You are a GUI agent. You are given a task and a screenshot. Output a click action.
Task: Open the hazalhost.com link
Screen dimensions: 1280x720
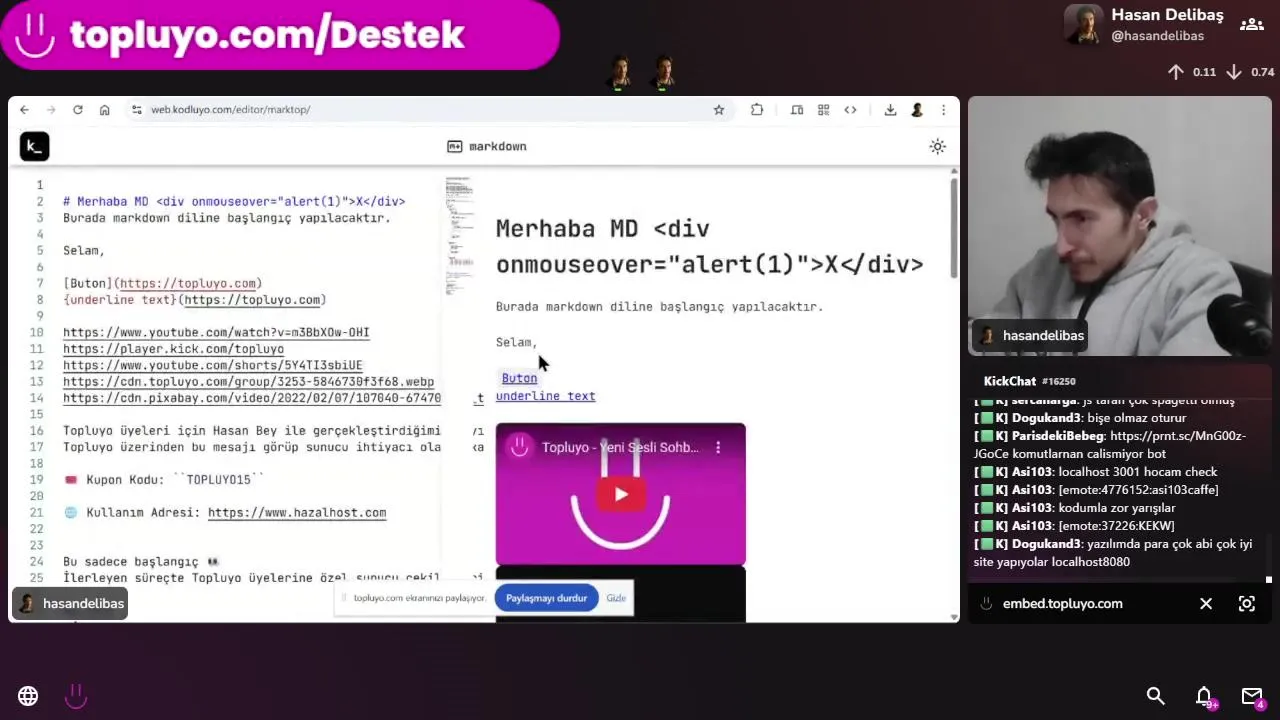click(x=297, y=513)
